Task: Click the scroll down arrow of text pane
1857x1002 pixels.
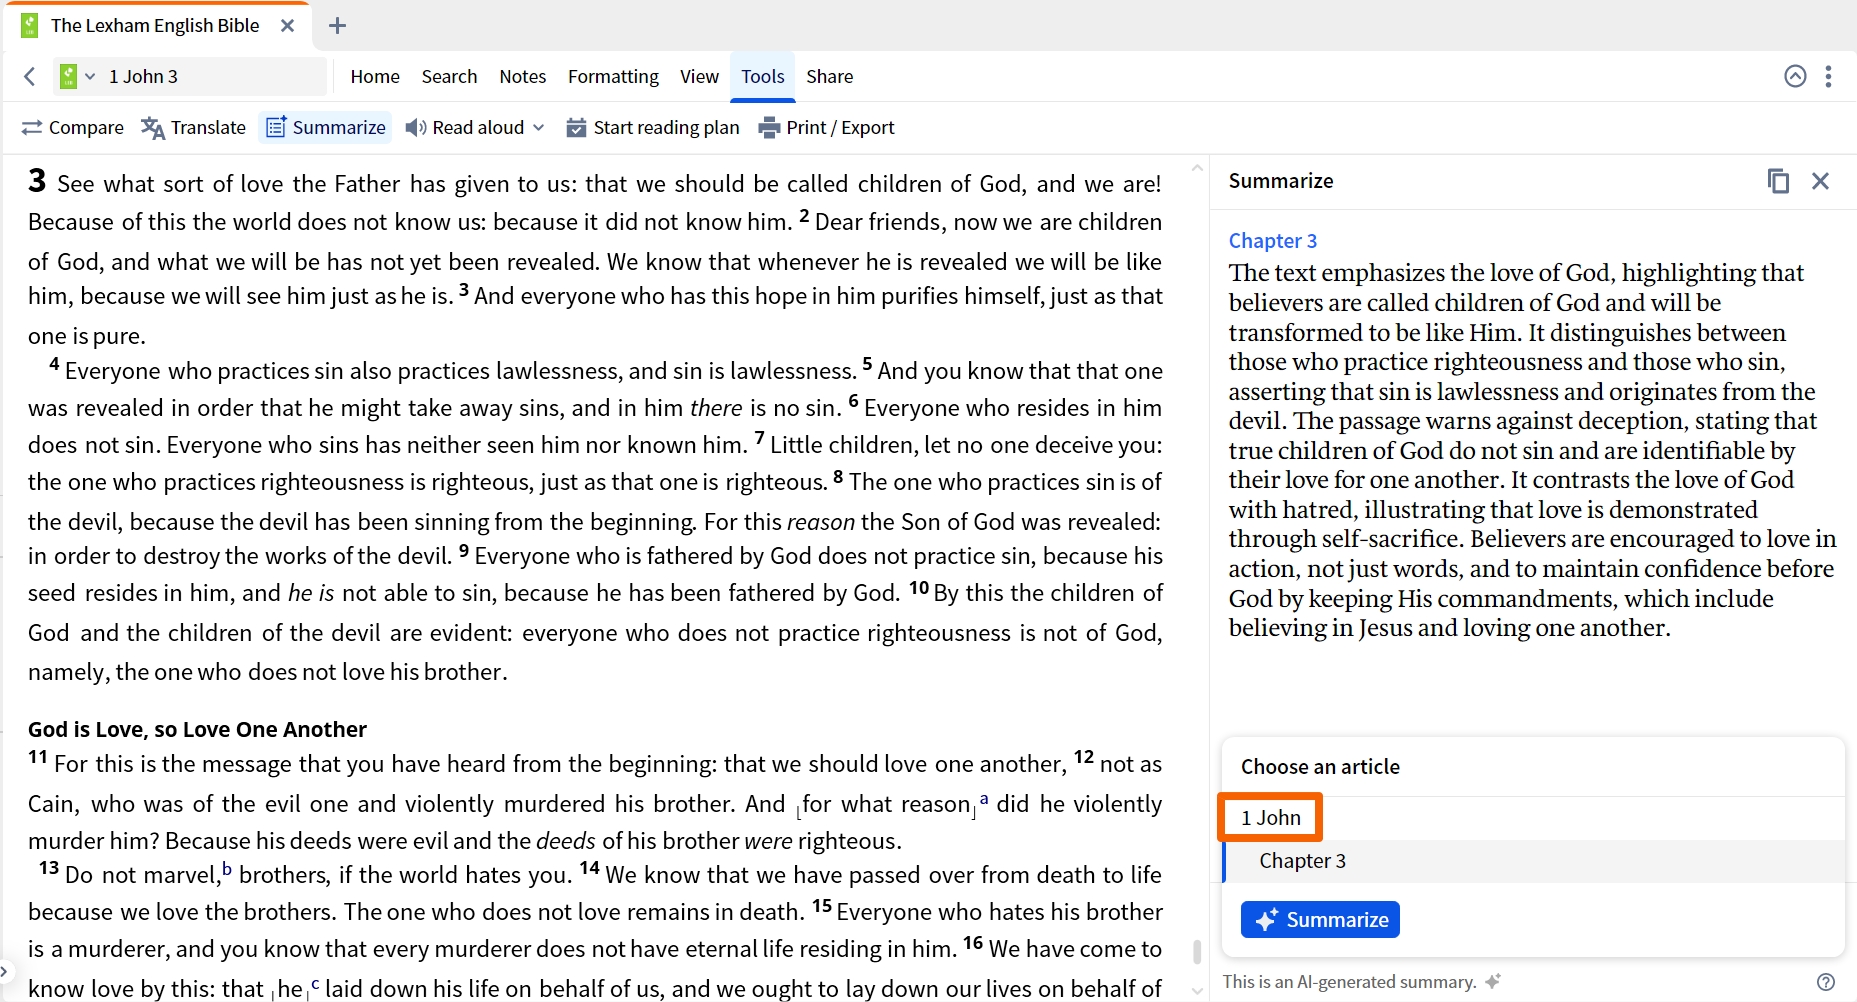Action: (x=1197, y=991)
